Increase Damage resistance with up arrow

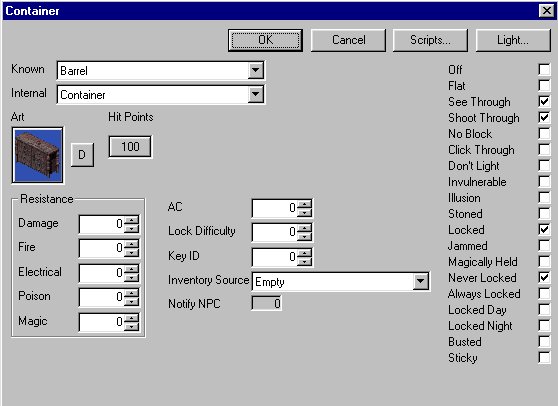pyautogui.click(x=132, y=220)
